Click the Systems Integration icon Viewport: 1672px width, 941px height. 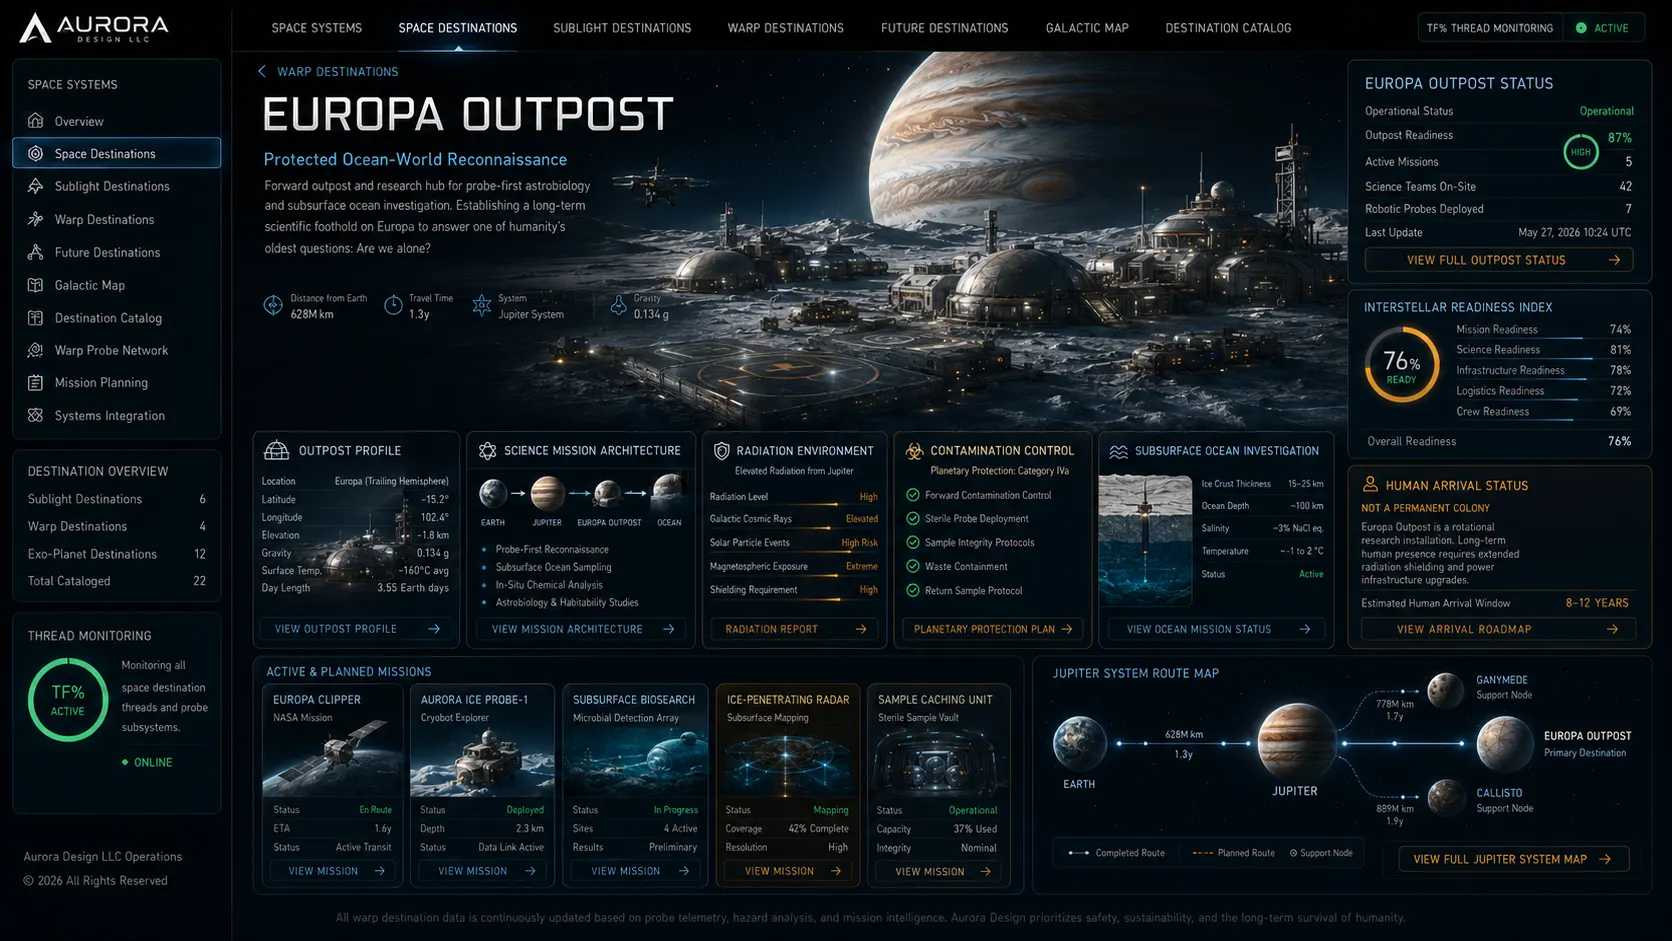coord(36,415)
